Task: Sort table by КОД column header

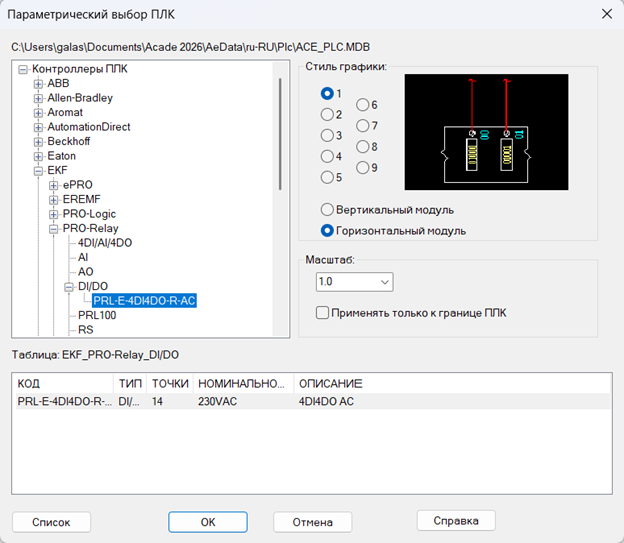Action: [63, 383]
